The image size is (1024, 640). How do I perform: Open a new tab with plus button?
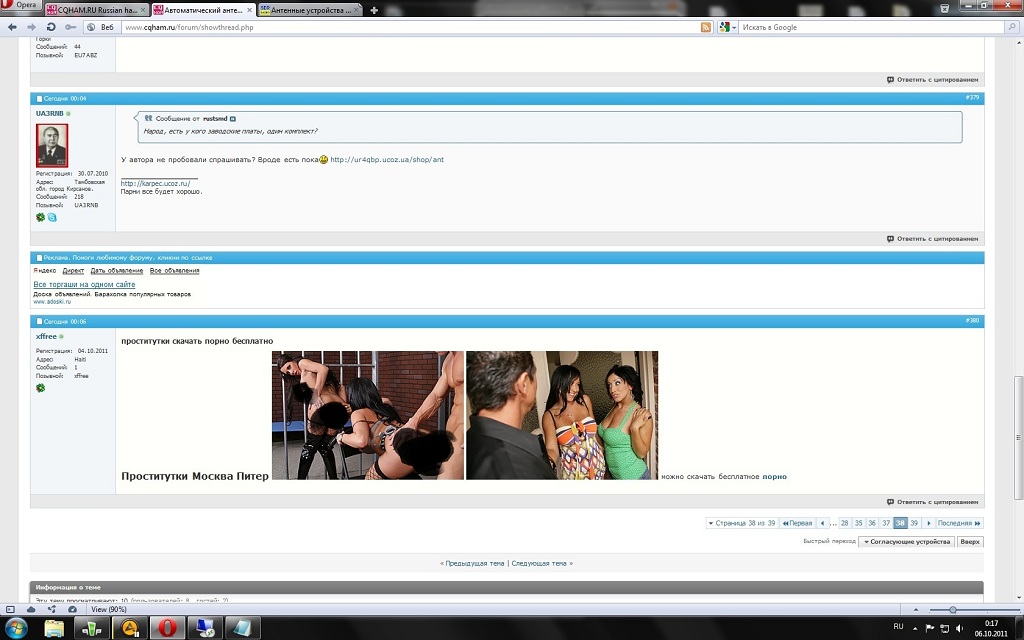click(x=374, y=10)
